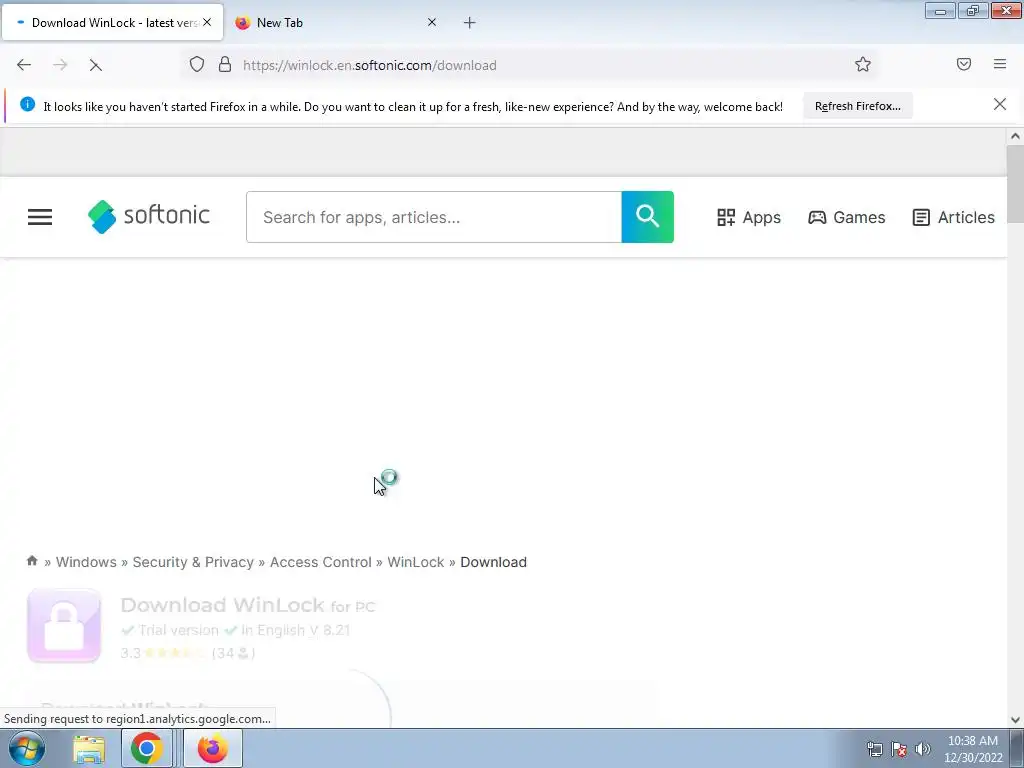Save page to Pocket
The width and height of the screenshot is (1024, 768).
(x=964, y=64)
